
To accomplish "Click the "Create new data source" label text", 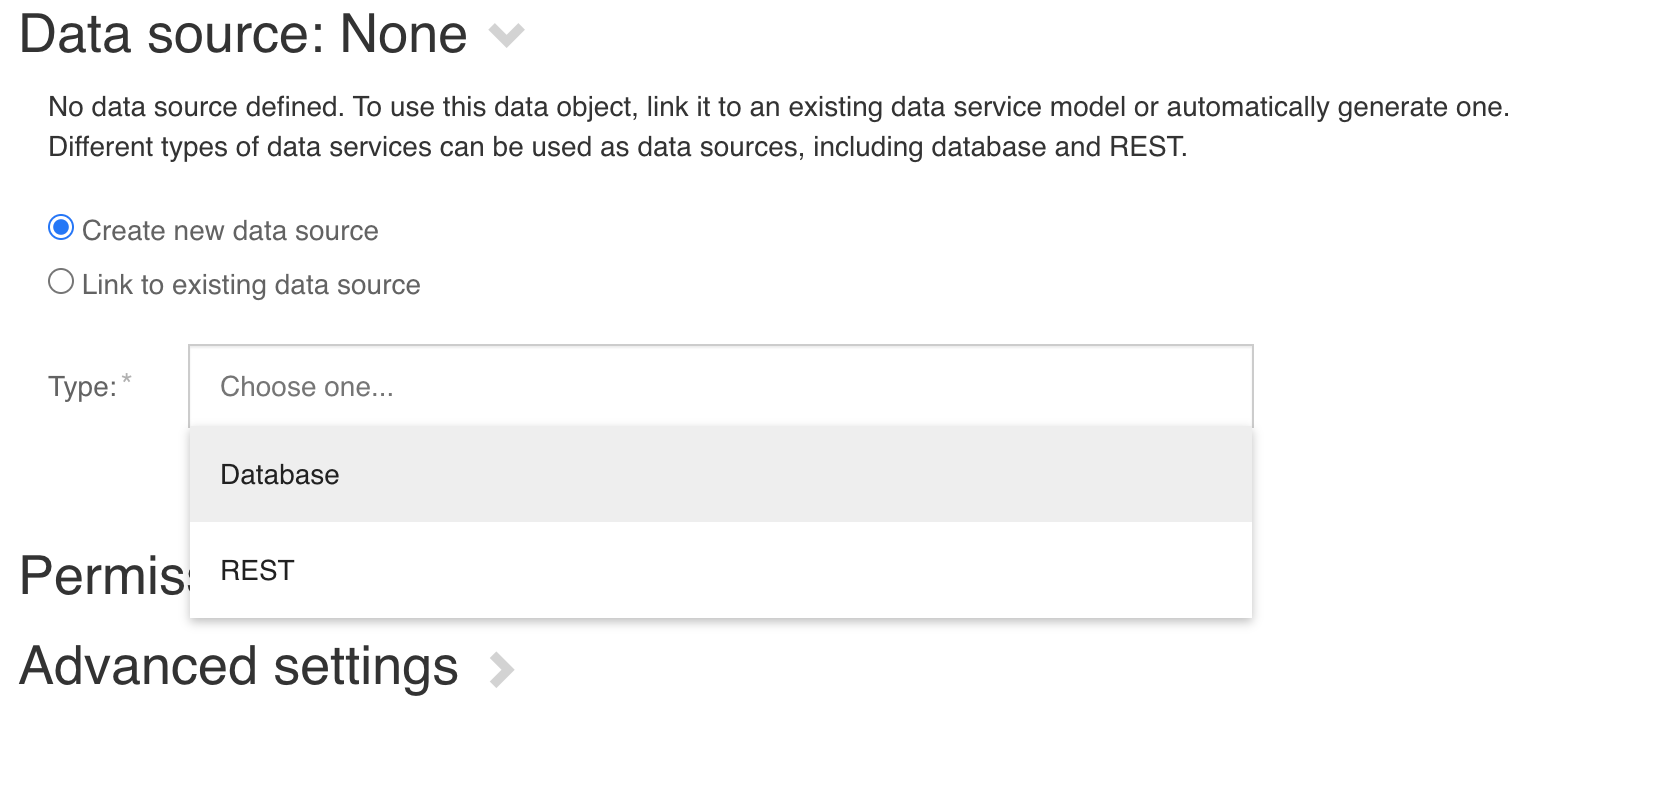I will (x=230, y=231).
